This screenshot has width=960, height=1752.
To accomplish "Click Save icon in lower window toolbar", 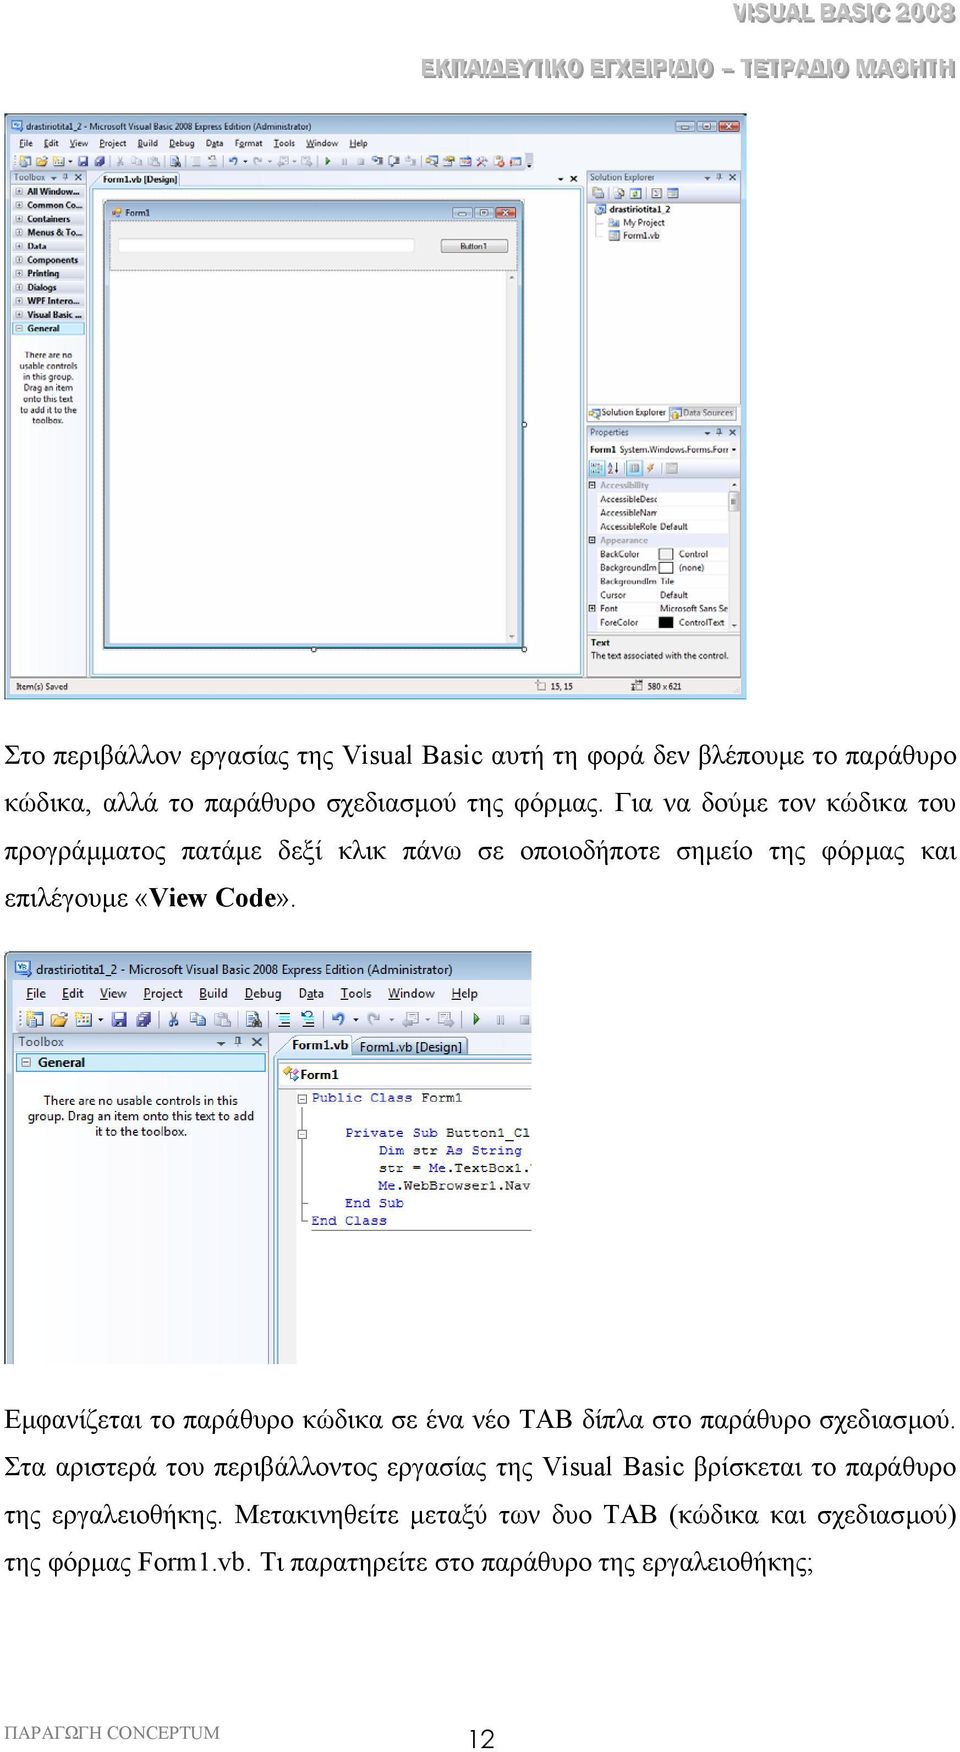I will point(119,1019).
